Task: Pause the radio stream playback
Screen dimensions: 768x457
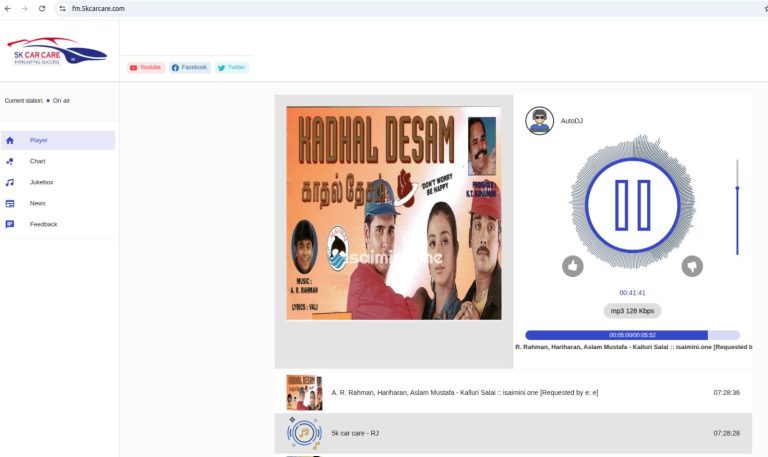Action: click(632, 205)
